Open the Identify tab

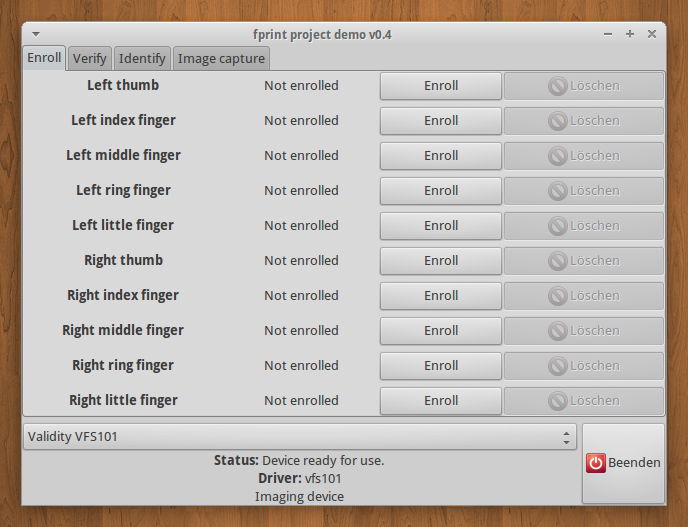pyautogui.click(x=142, y=59)
